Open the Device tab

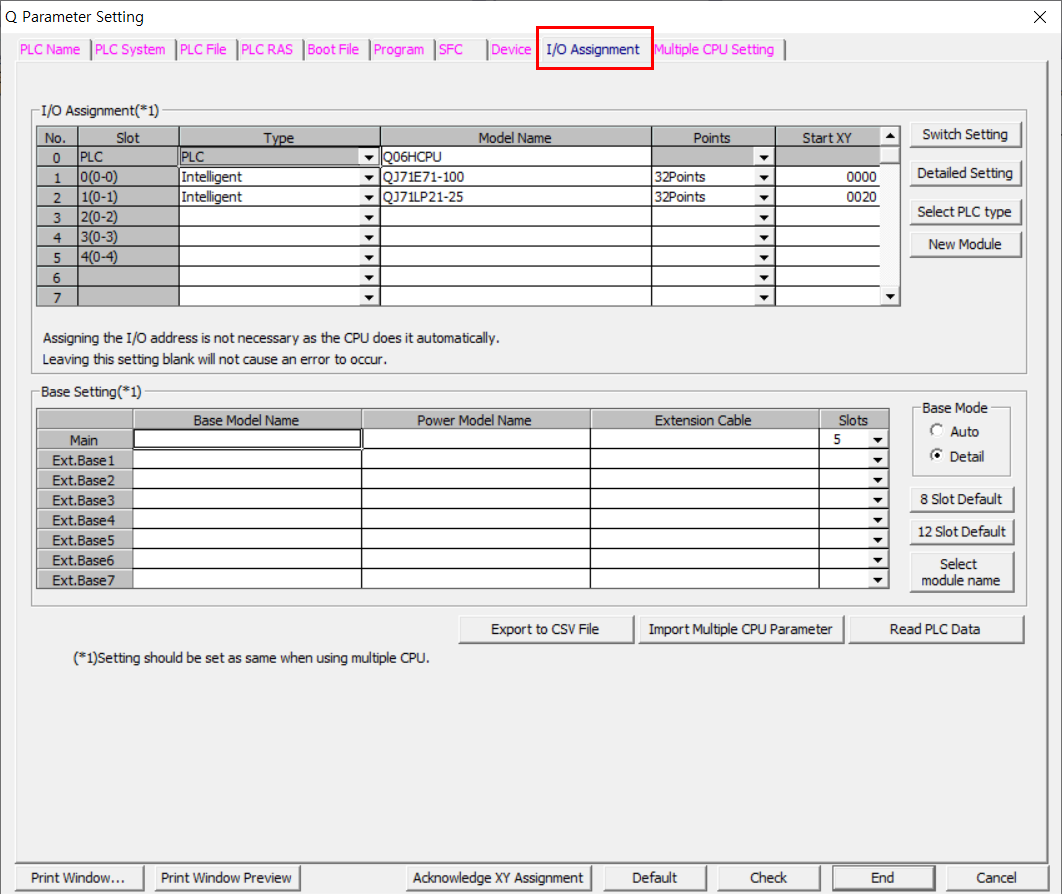pos(511,49)
